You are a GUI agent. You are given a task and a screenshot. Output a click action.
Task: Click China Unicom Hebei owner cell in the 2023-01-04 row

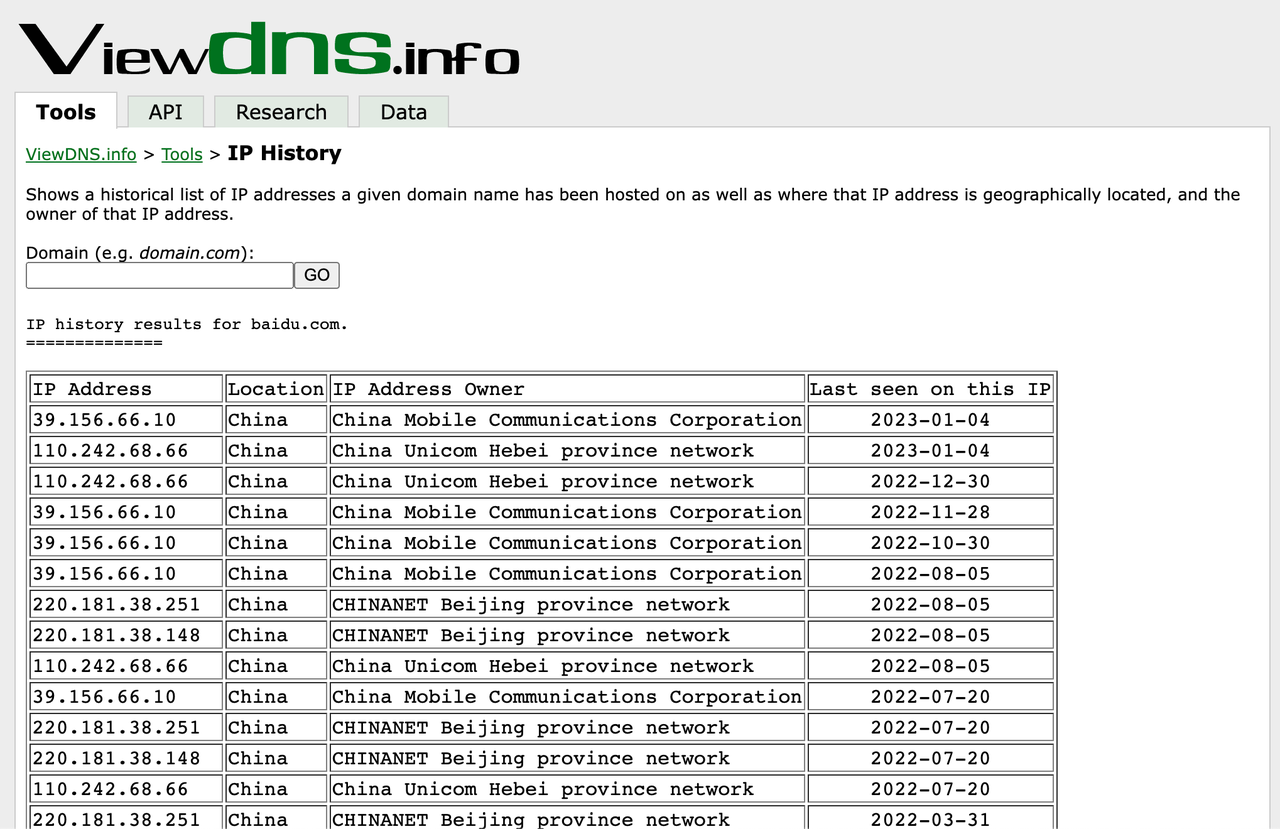(567, 451)
